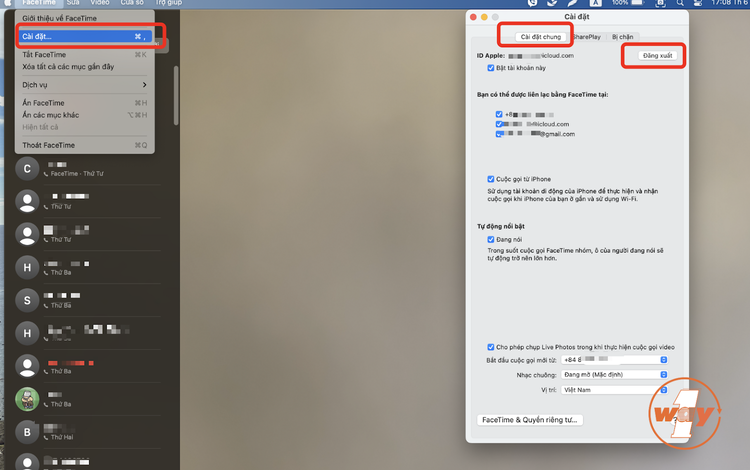
Task: Select the contact with the 'C' avatar
Action: tap(88, 169)
